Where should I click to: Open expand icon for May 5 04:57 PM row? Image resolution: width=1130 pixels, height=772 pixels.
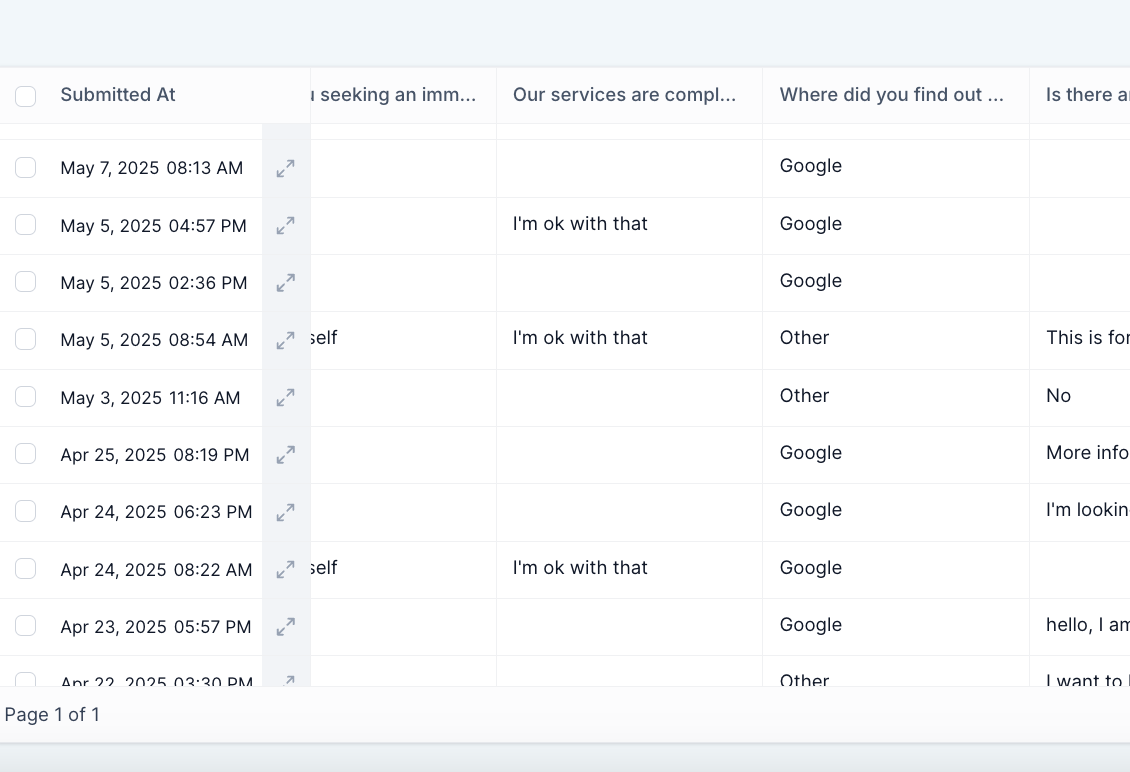[x=286, y=226]
